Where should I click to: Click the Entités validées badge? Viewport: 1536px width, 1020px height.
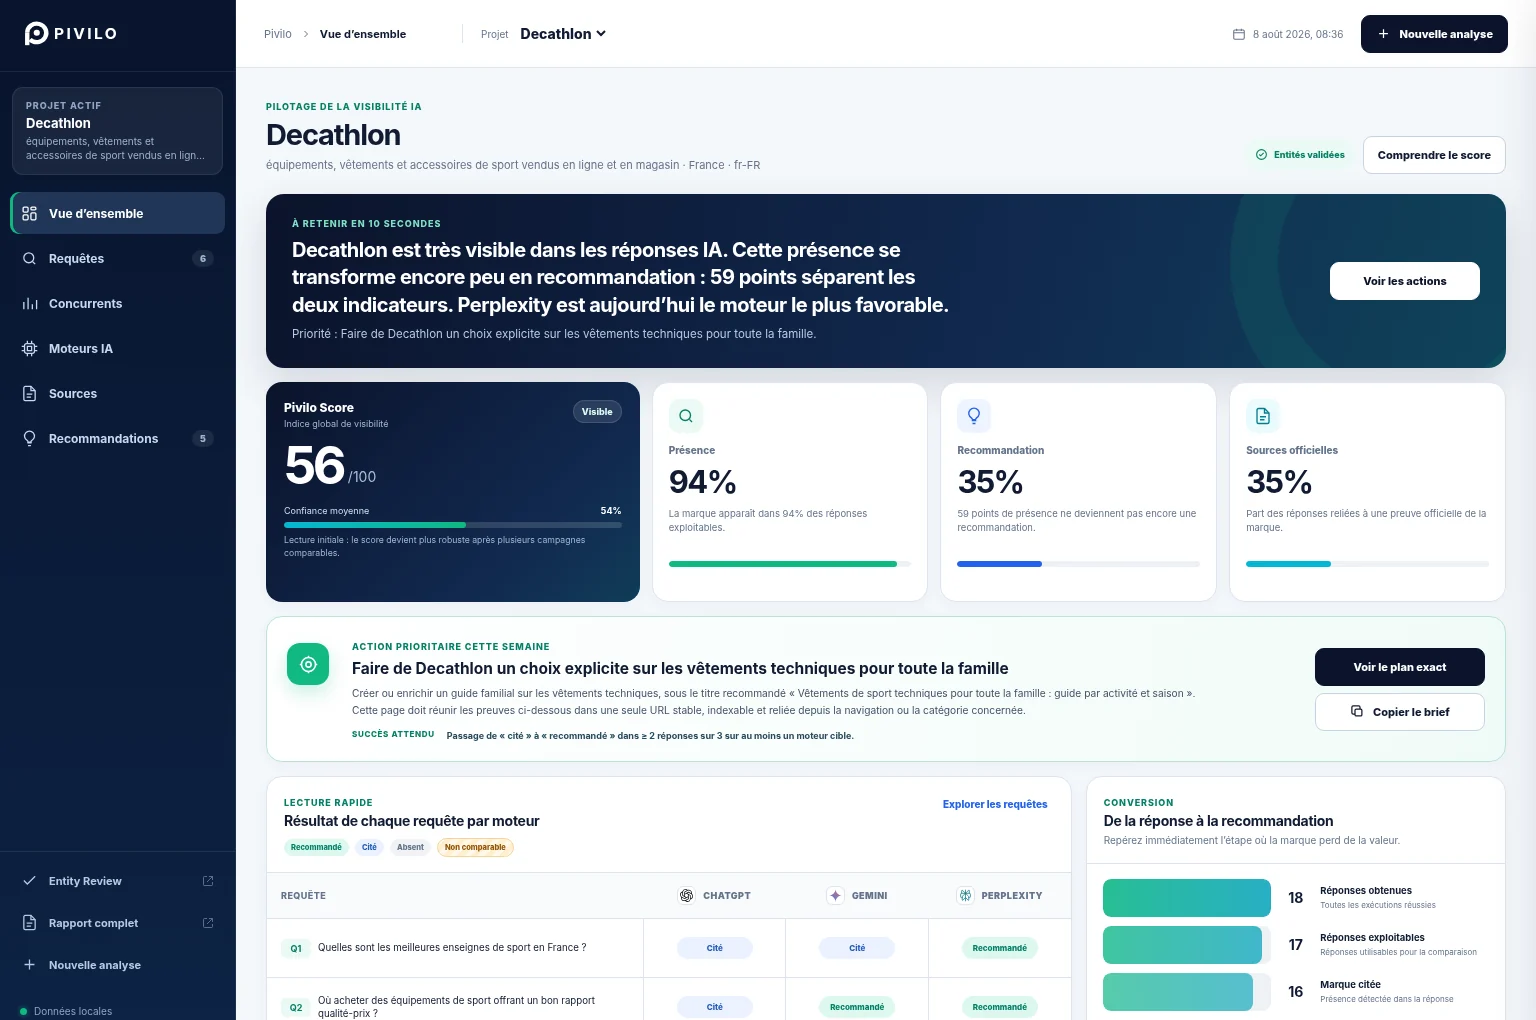click(1300, 155)
